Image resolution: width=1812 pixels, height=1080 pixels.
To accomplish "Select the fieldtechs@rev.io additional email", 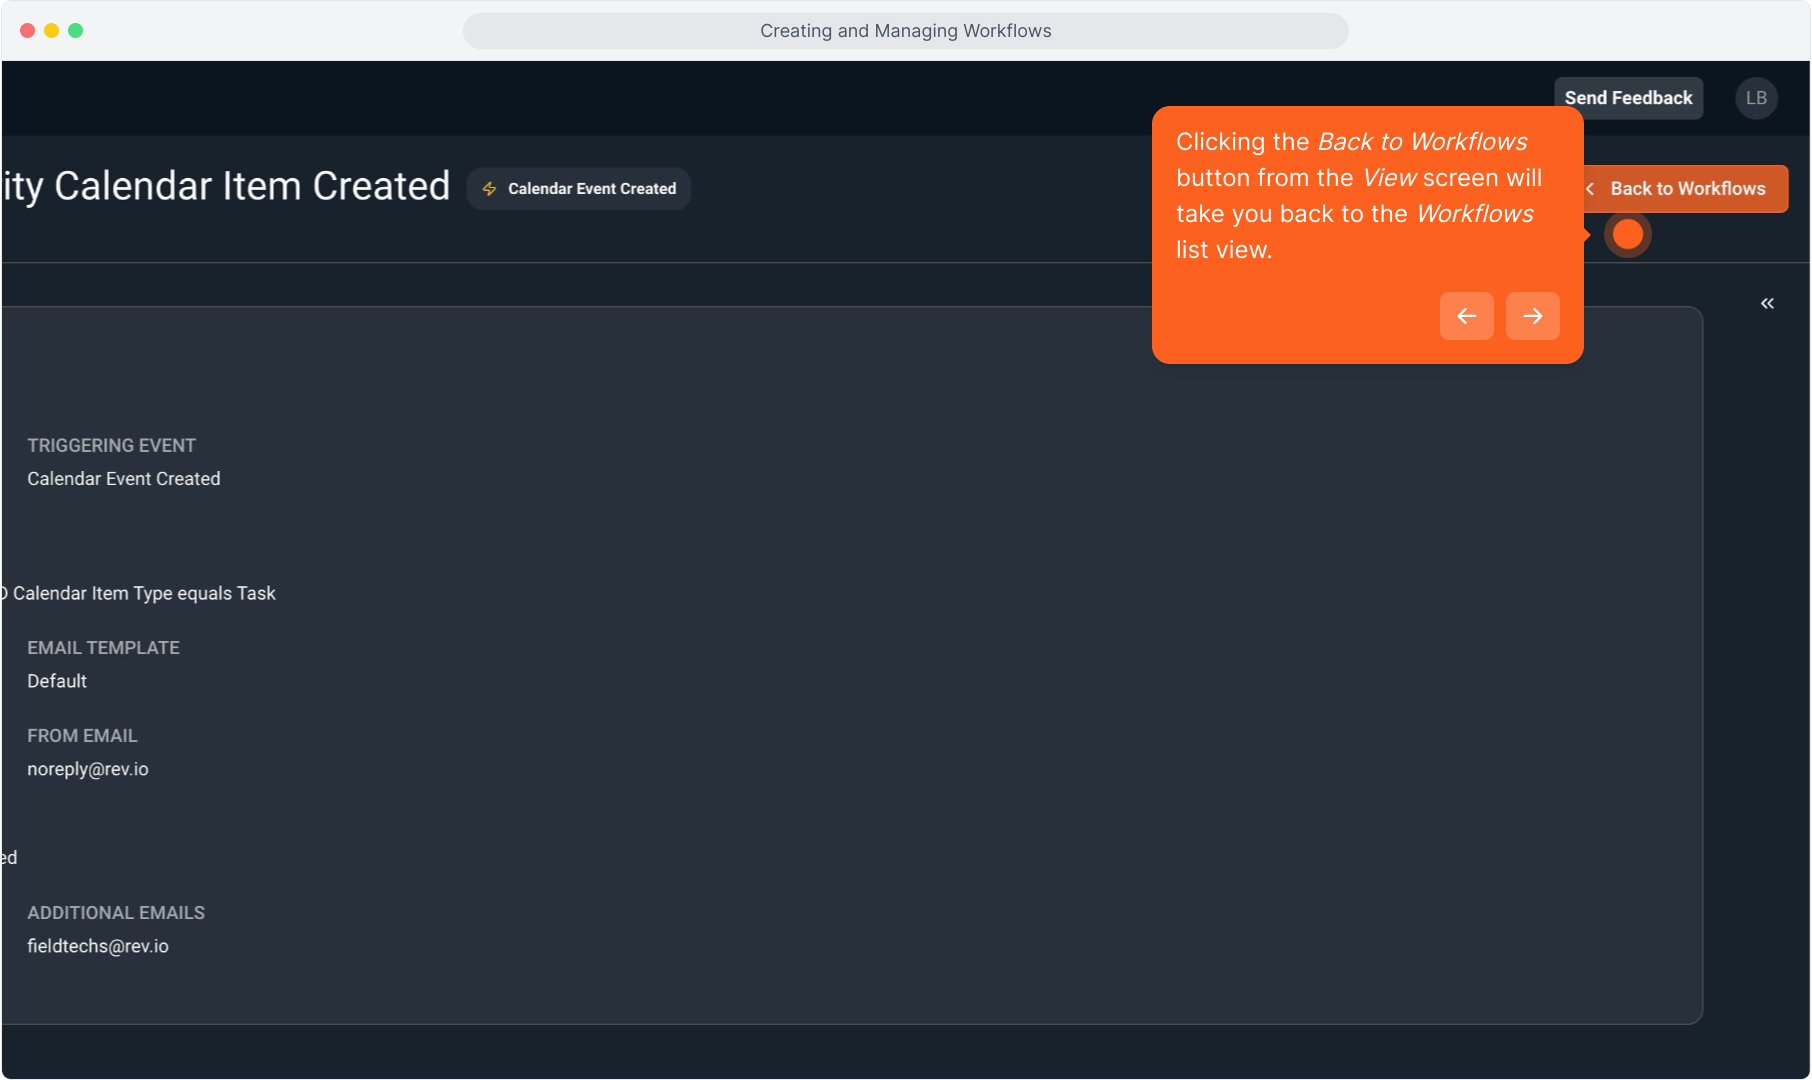I will [98, 946].
